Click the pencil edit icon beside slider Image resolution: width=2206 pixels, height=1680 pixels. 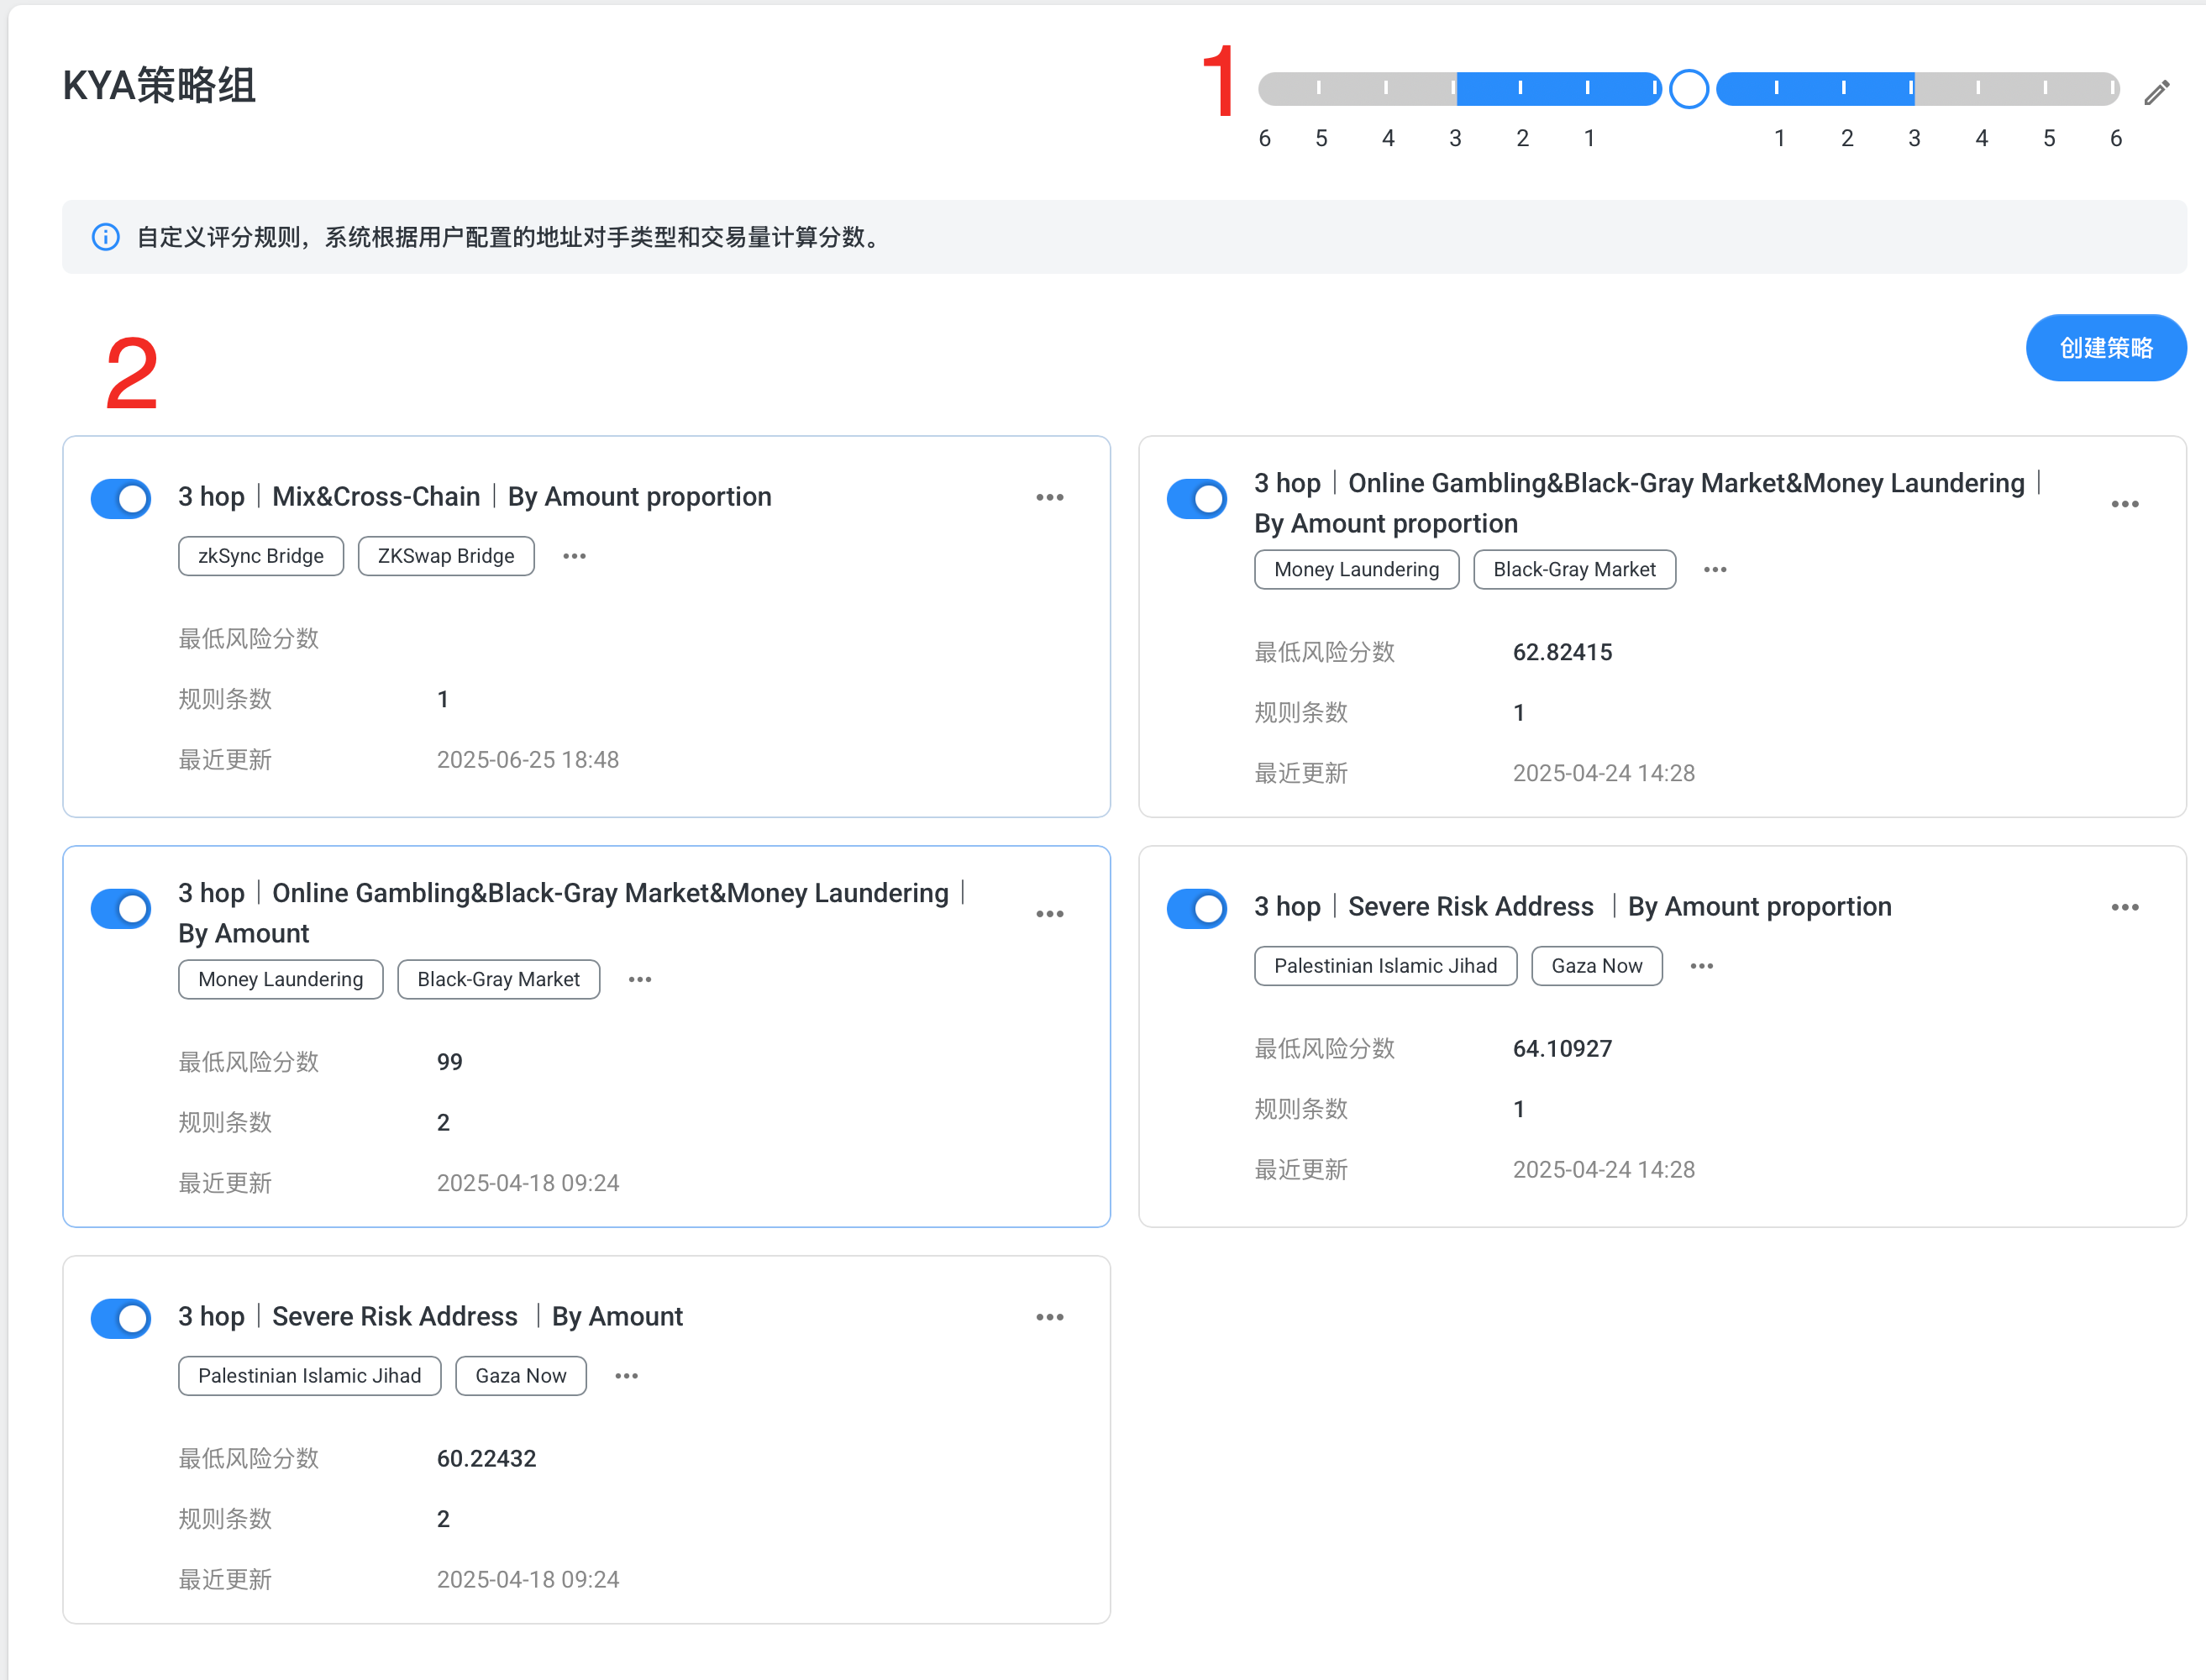point(2157,93)
